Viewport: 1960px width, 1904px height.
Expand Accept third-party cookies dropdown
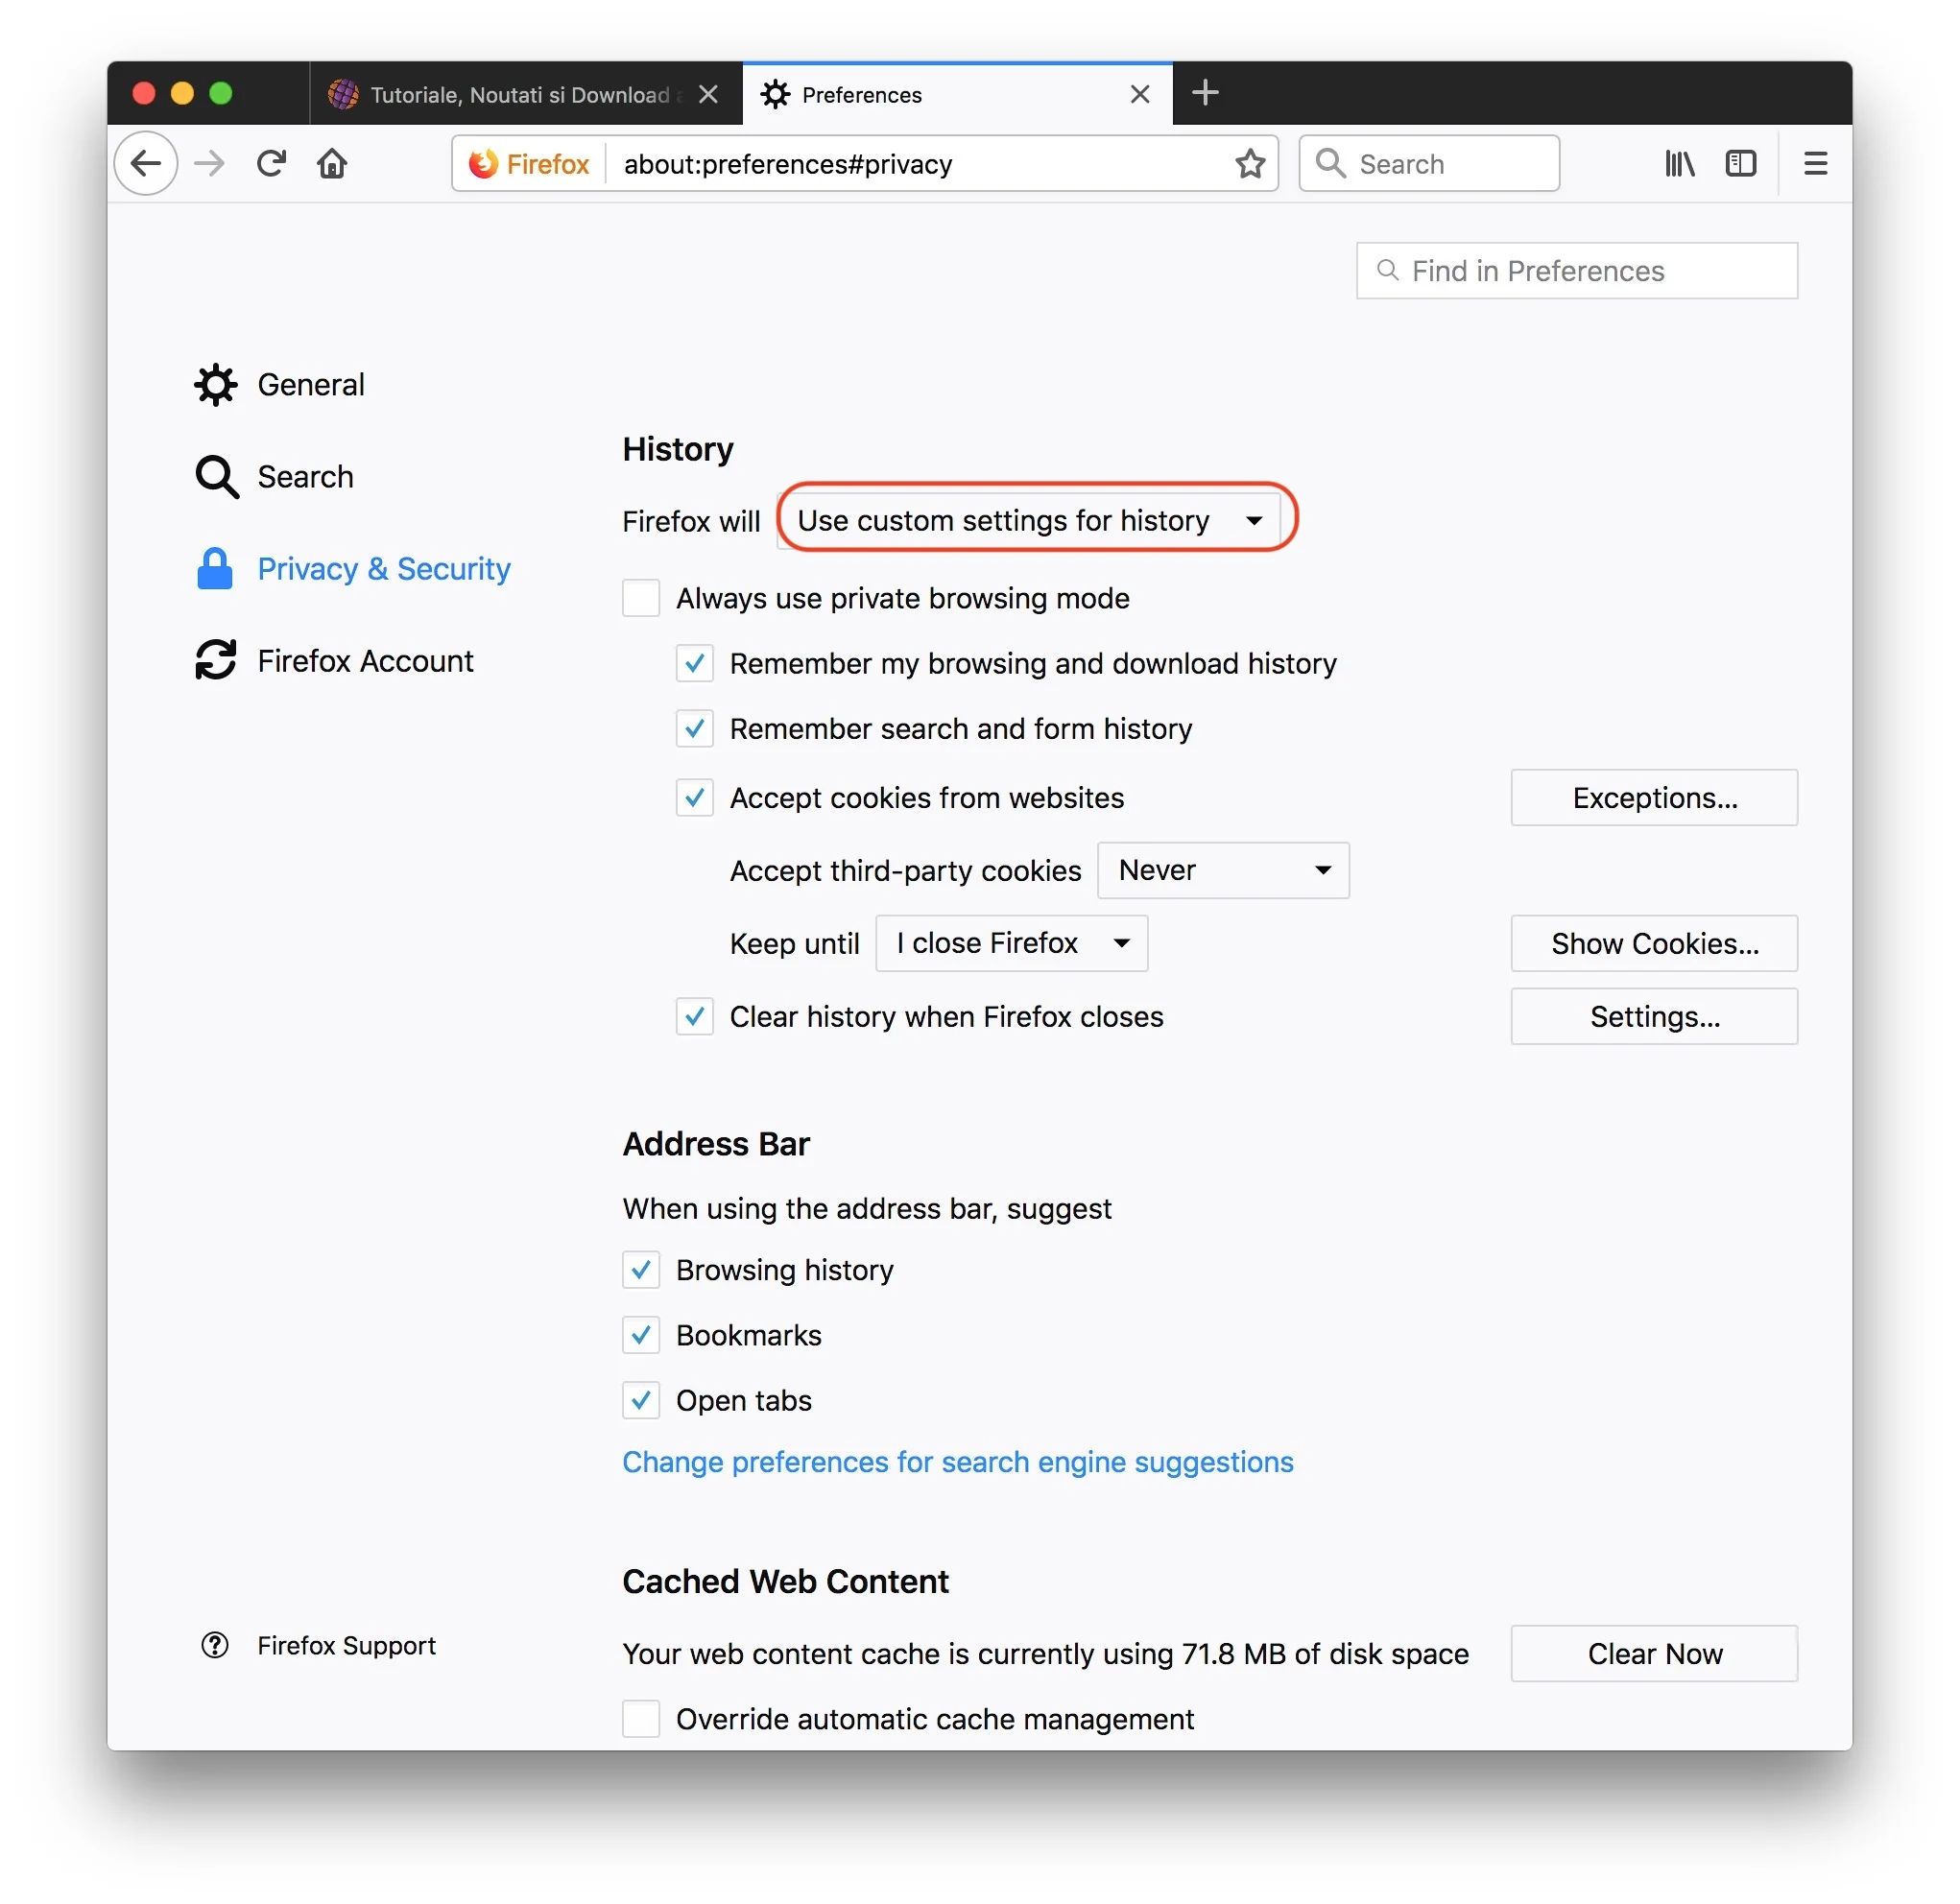[1222, 870]
